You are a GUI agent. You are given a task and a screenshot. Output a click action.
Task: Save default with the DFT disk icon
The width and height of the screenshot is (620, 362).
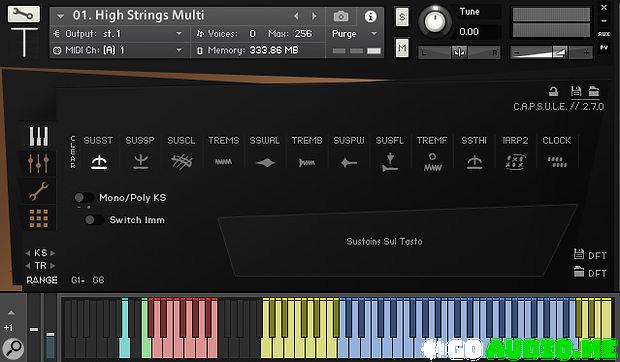579,254
